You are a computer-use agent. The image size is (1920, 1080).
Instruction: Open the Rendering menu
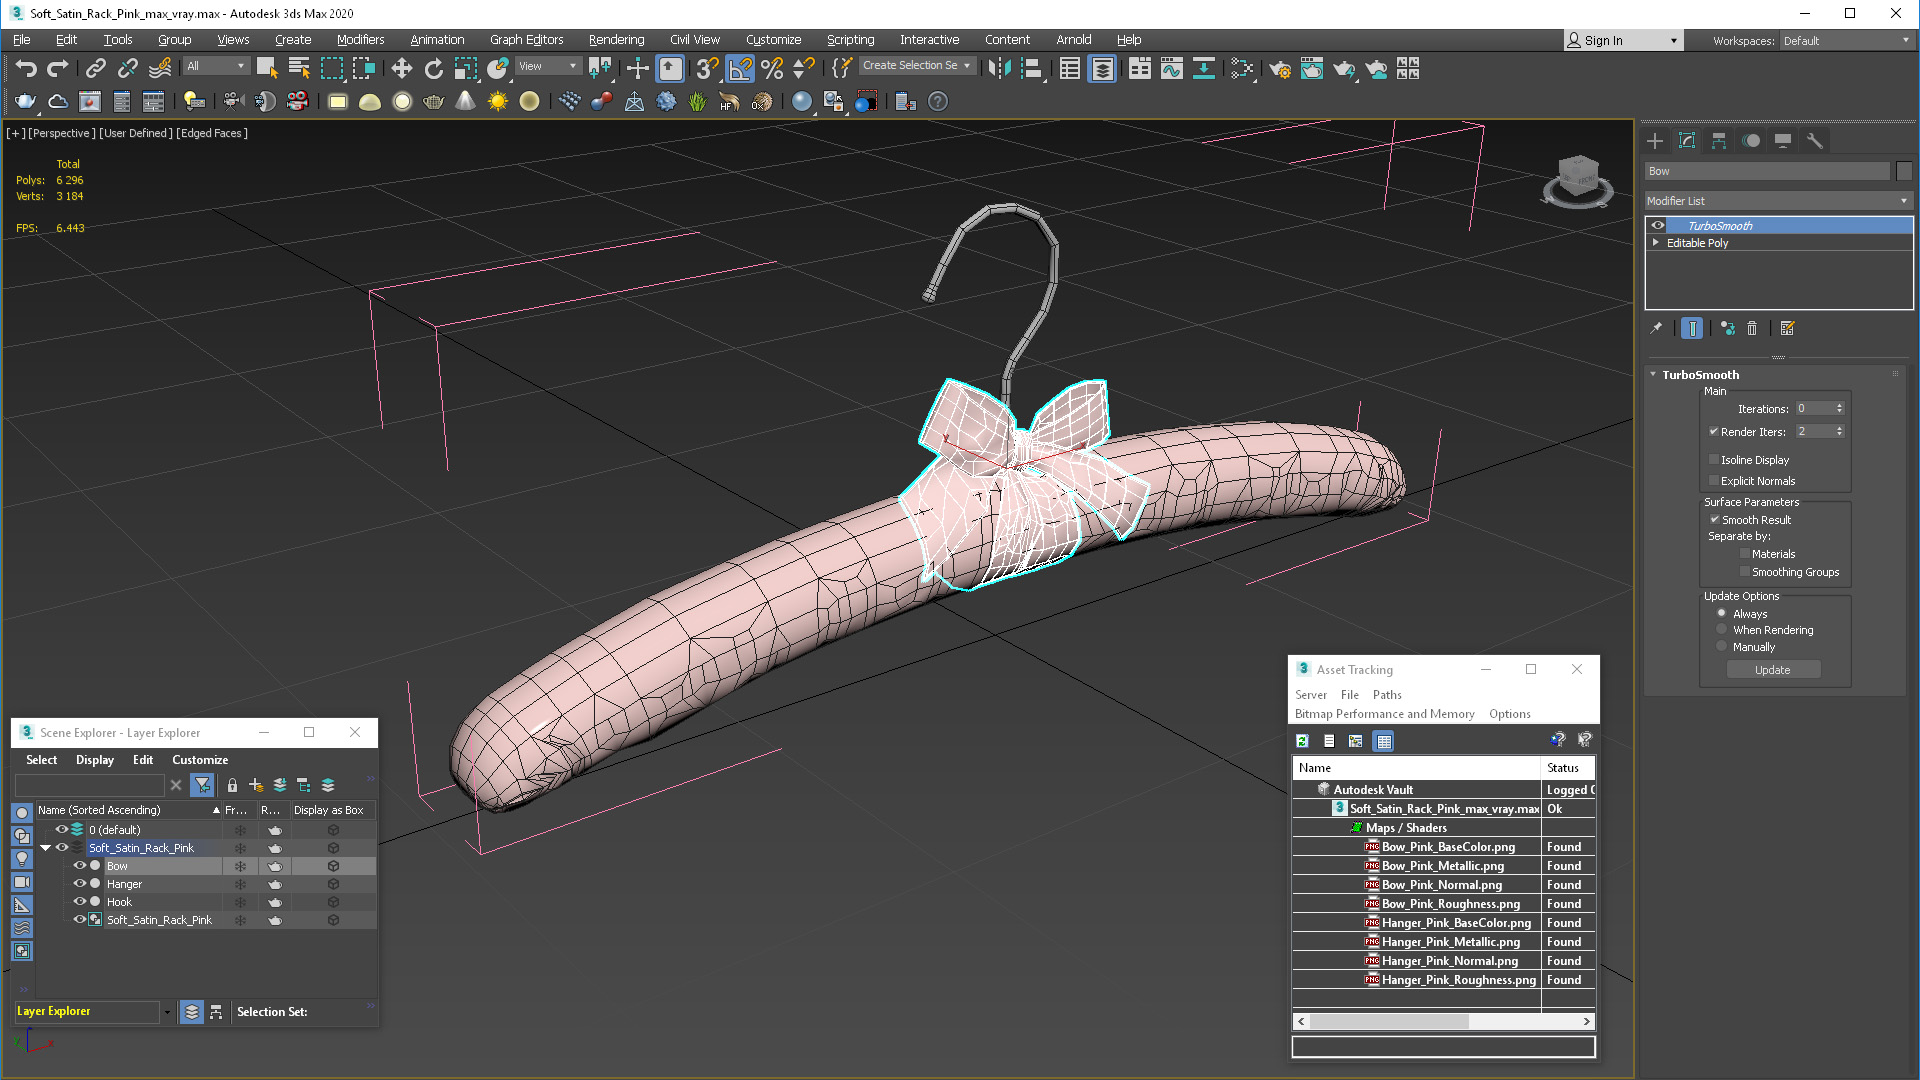(x=616, y=40)
